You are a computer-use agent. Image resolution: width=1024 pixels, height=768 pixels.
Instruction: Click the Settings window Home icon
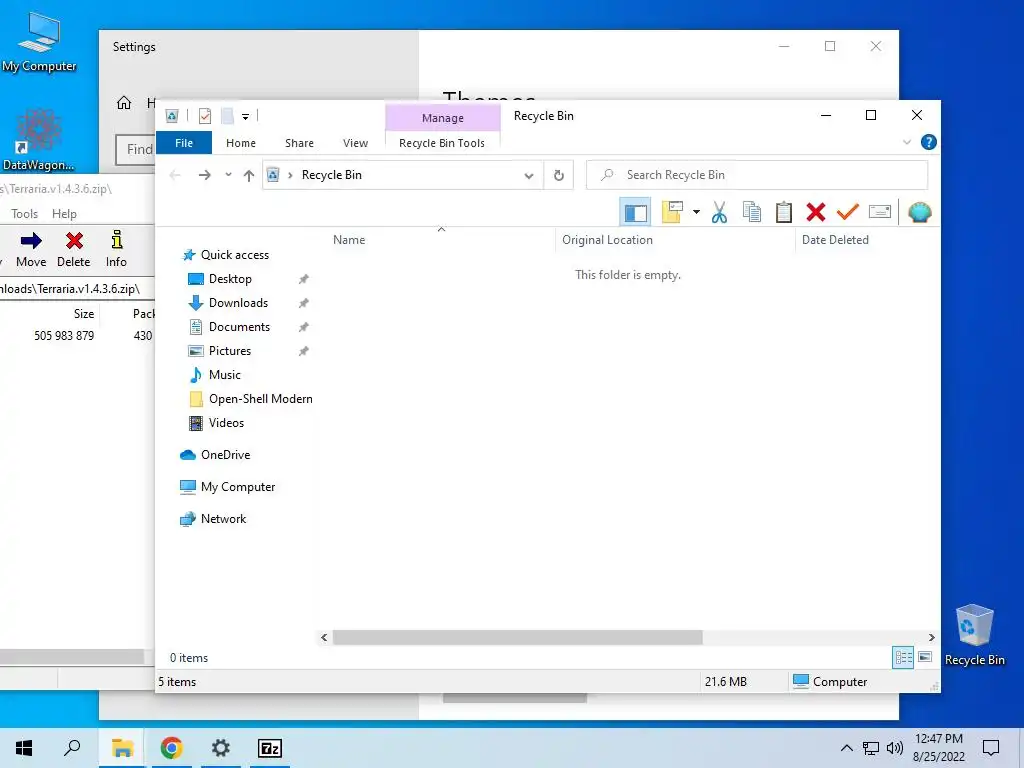click(124, 103)
